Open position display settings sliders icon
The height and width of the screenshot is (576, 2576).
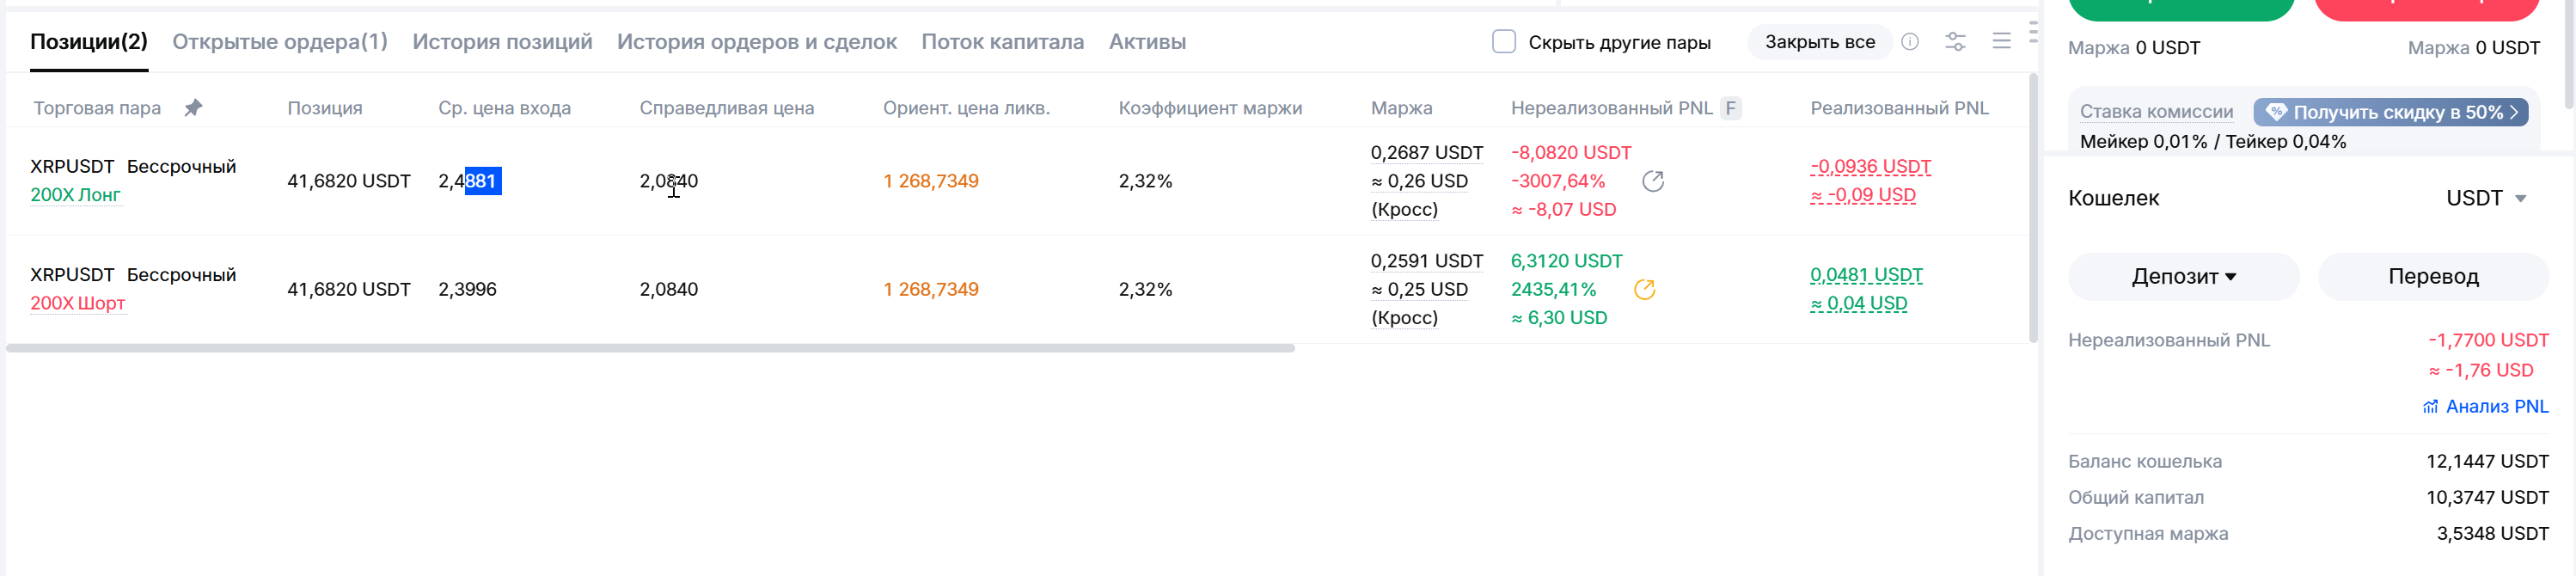pos(1955,42)
